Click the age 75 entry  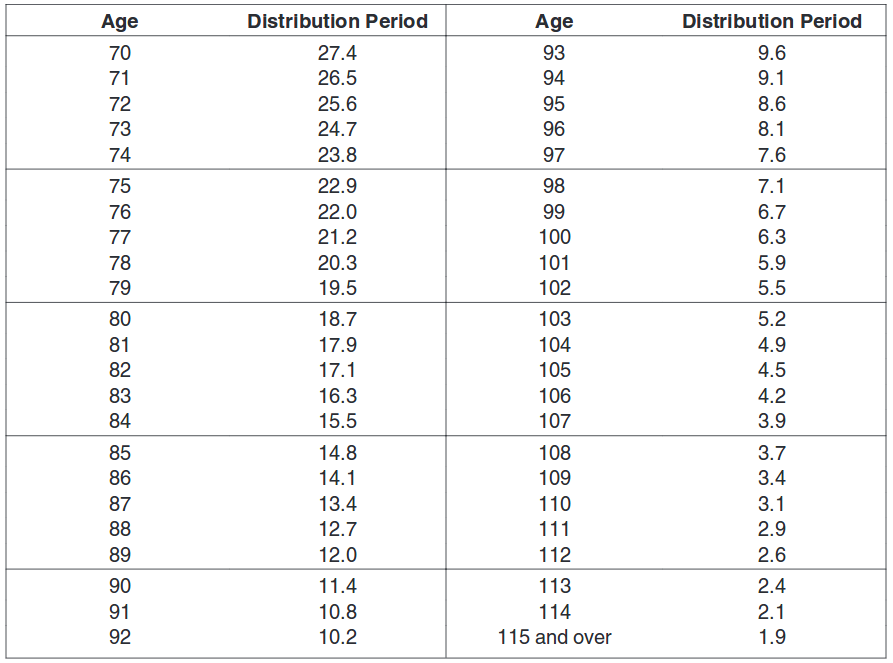120,186
